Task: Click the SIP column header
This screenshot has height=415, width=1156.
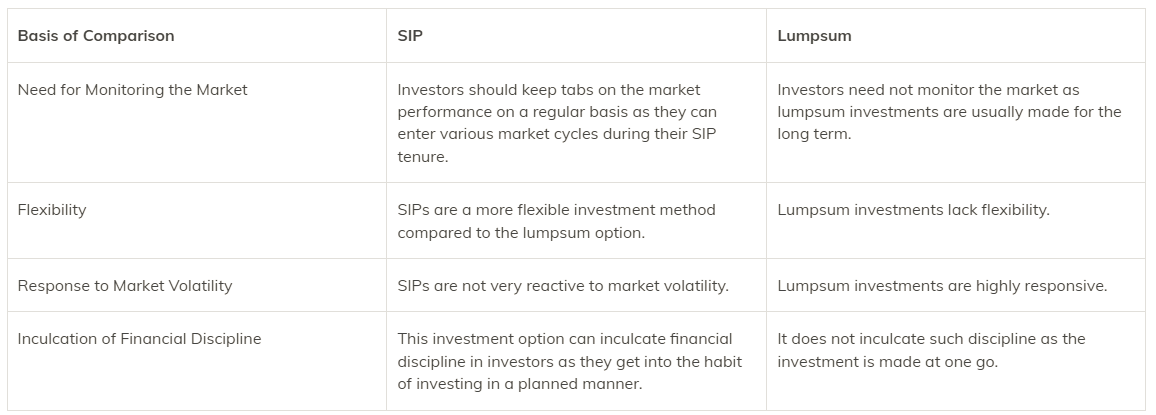Action: pyautogui.click(x=411, y=36)
